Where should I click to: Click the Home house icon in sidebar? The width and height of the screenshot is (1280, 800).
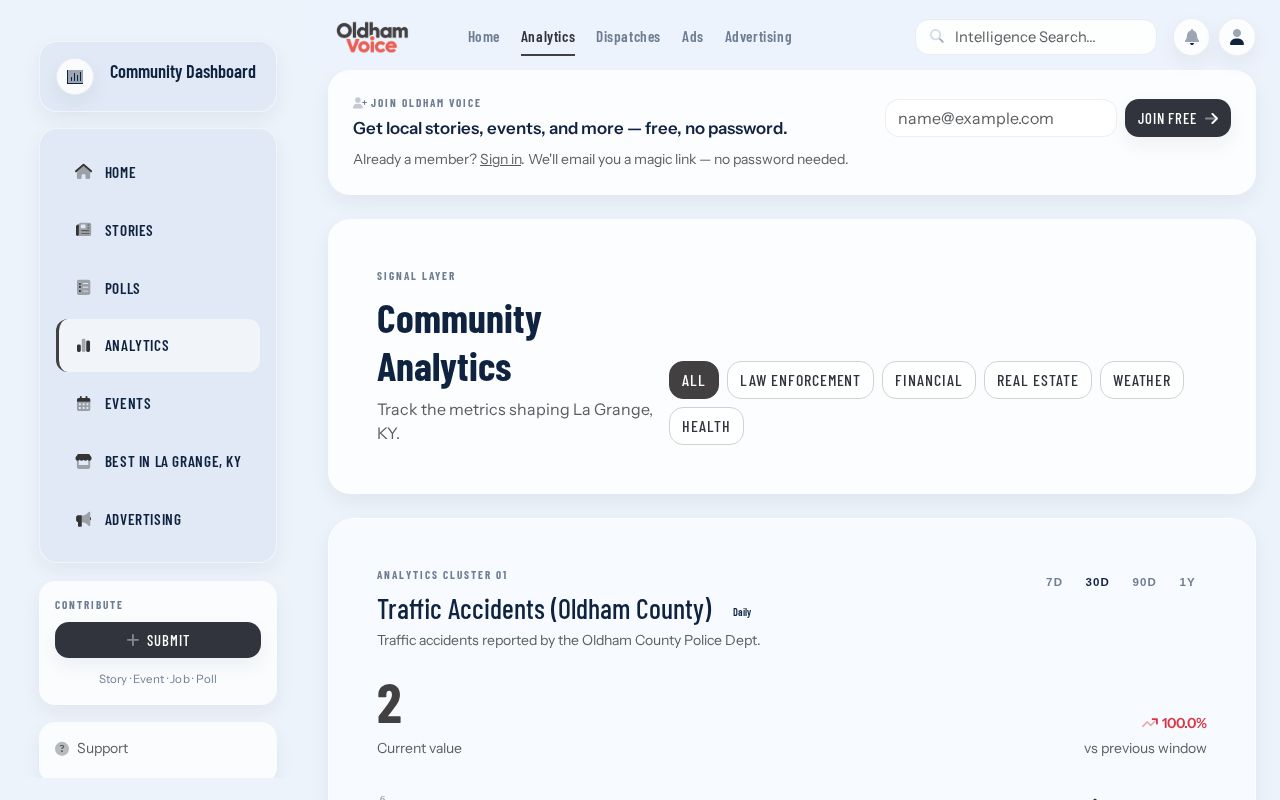[83, 171]
